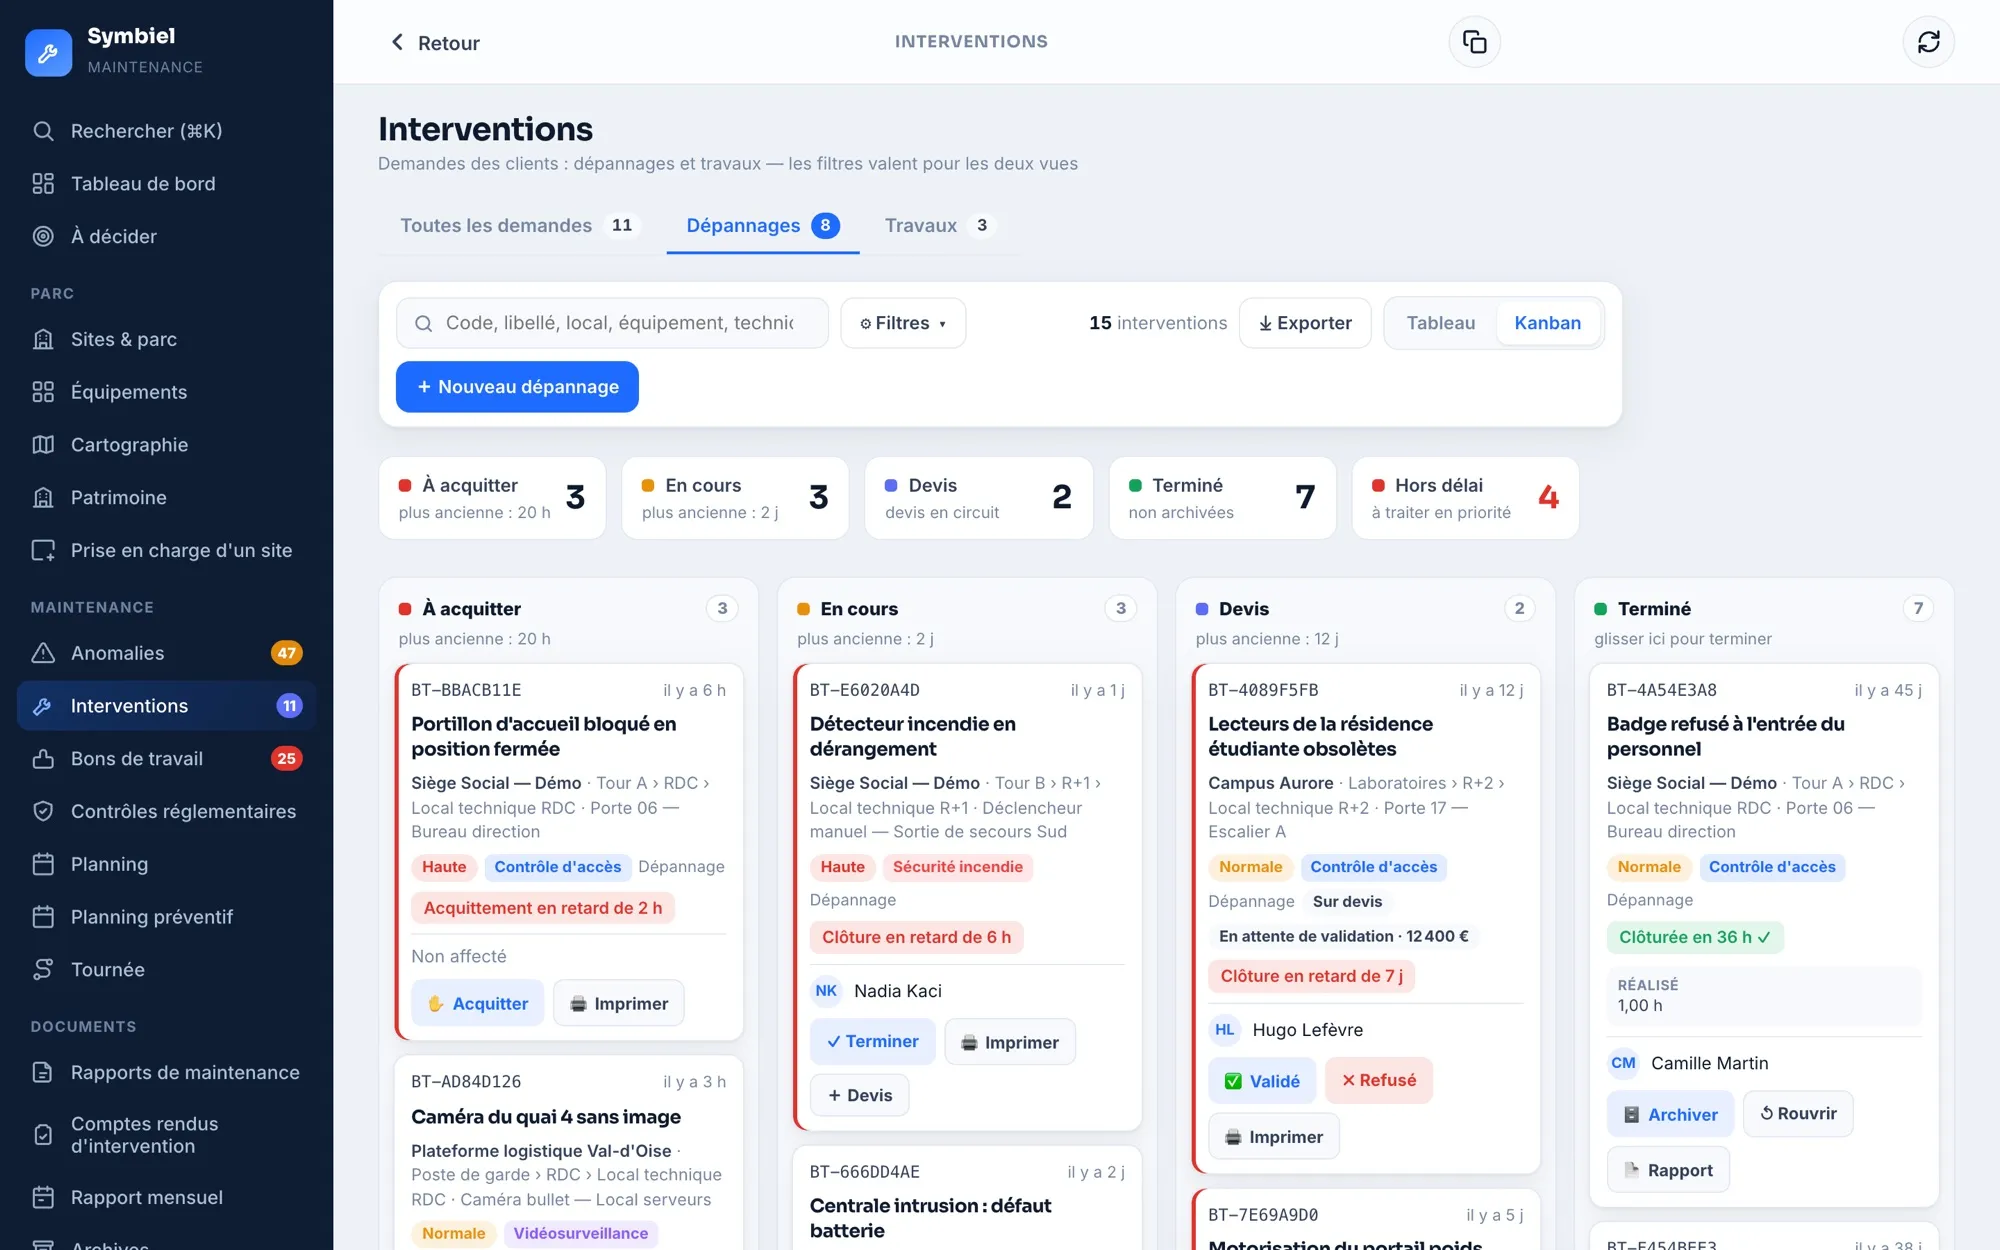Viewport: 2000px width, 1250px height.
Task: Click the Hors délai summary tile
Action: click(x=1465, y=498)
